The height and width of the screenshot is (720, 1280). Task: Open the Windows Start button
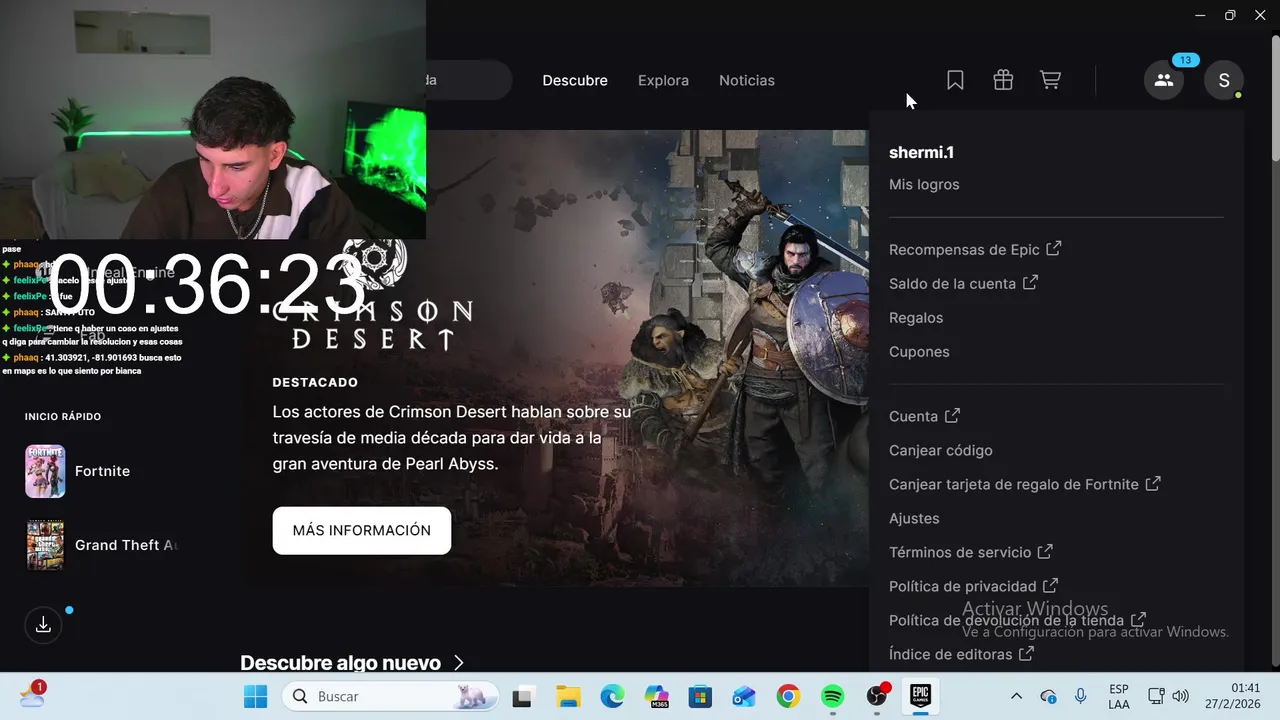pos(256,696)
